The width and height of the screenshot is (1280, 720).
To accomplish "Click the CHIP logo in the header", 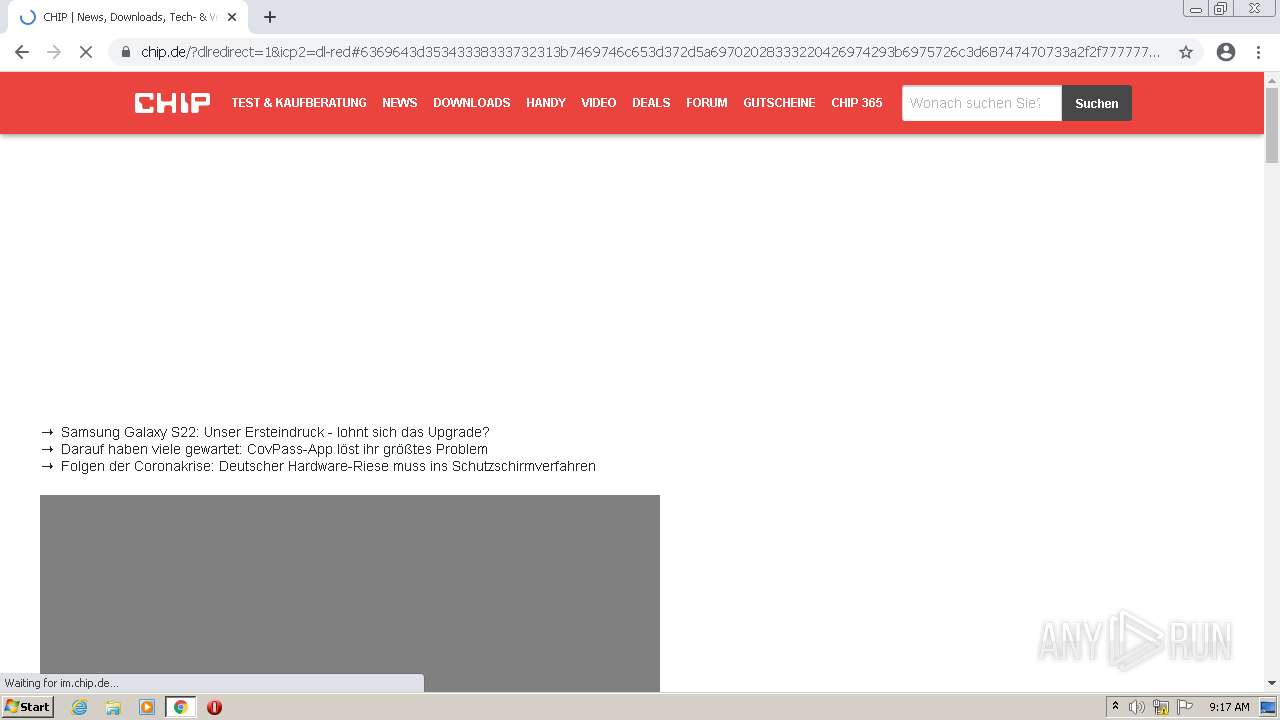I will [172, 103].
